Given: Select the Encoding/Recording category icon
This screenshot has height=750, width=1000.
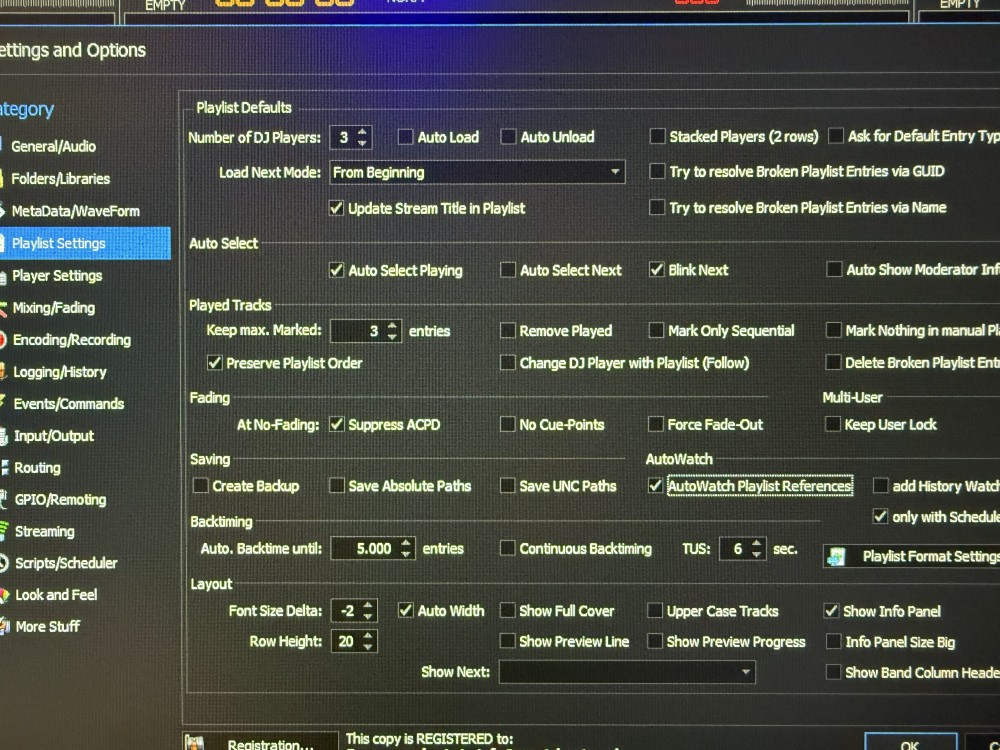Looking at the screenshot, I should (3, 340).
